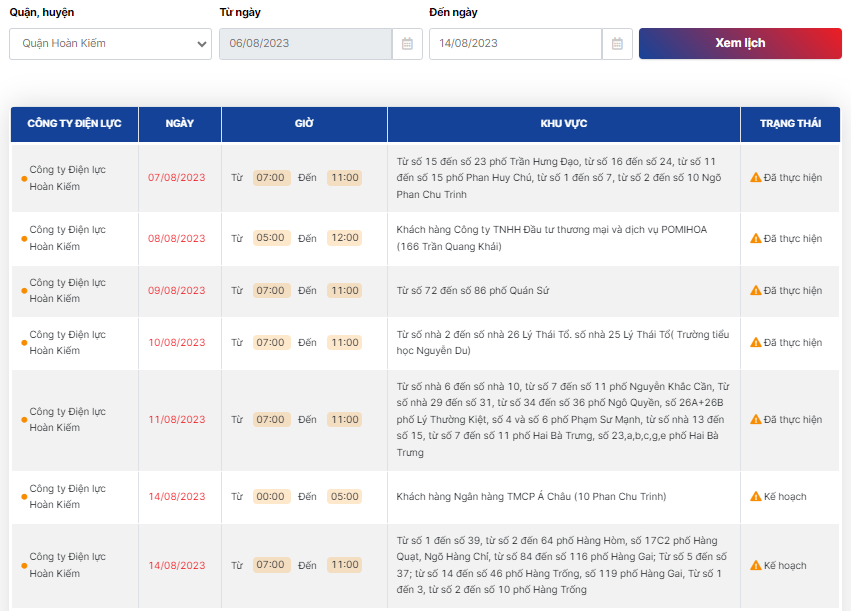851x611 pixels.
Task: Click warning icon for the 08/08/2023 row
Action: point(755,238)
